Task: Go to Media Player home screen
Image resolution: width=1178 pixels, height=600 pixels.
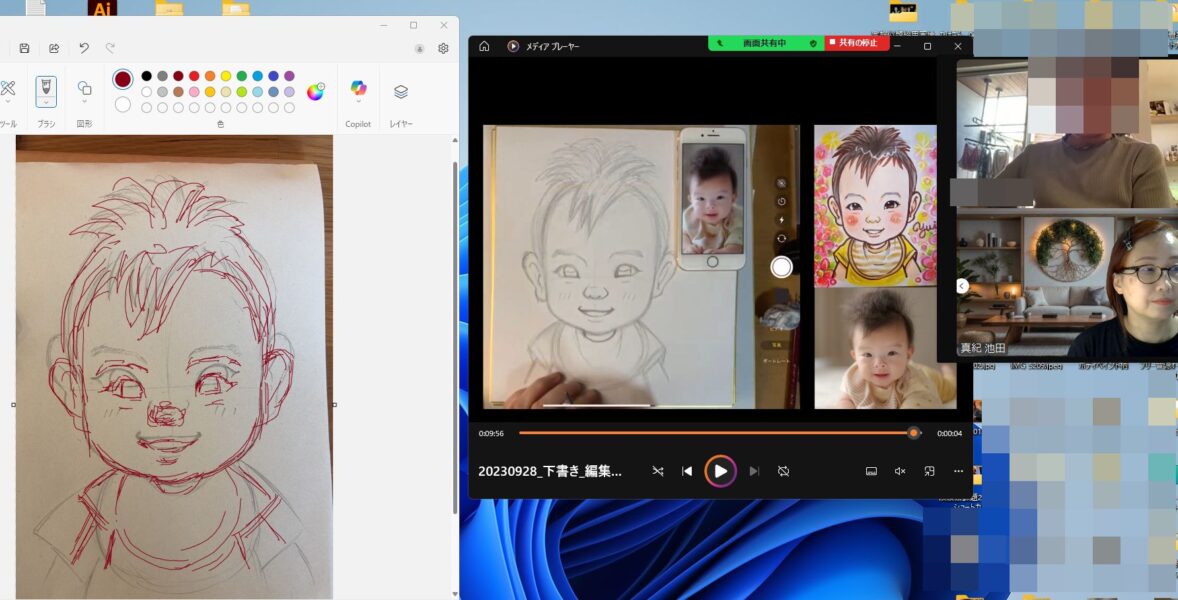Action: tap(484, 45)
